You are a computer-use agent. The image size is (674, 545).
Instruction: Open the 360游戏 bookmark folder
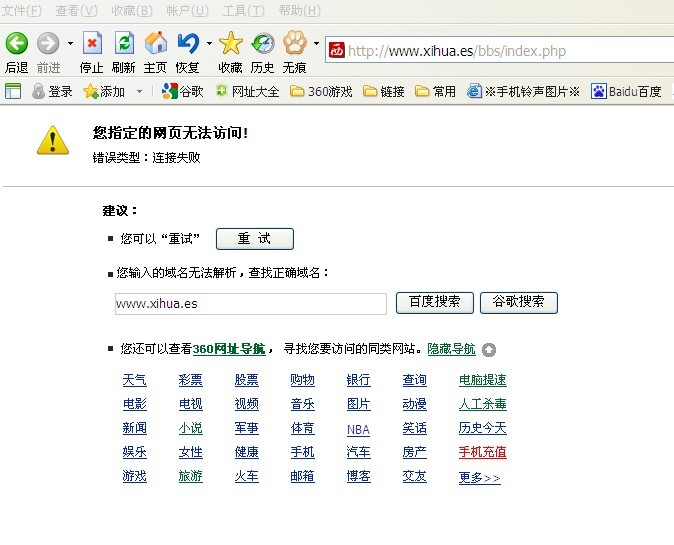322,92
